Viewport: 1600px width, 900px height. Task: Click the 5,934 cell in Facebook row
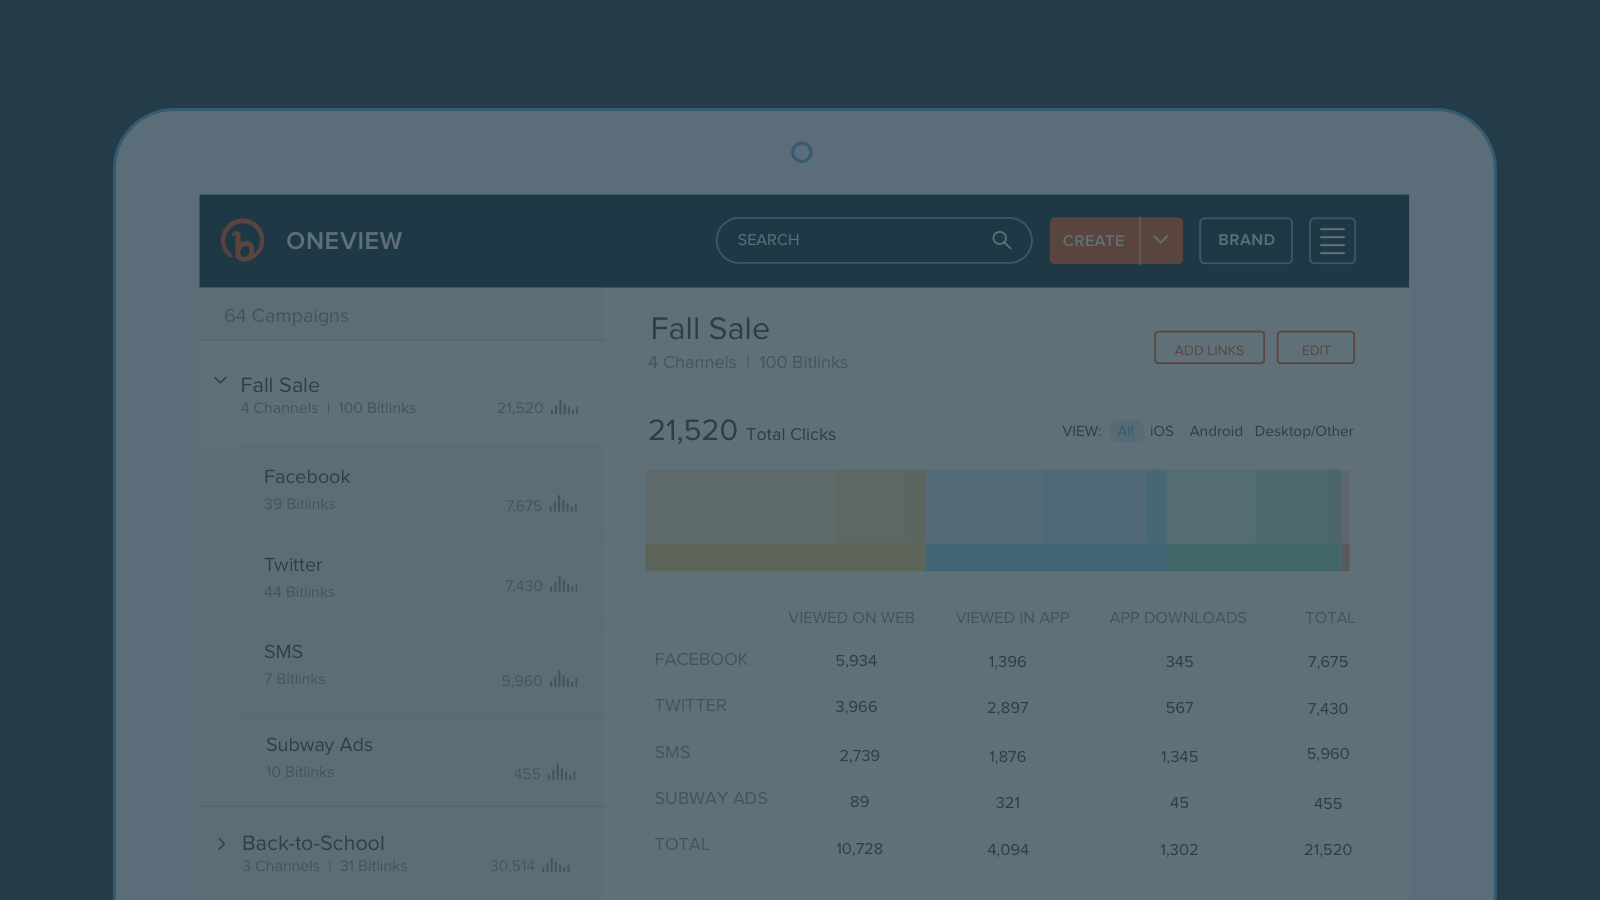(856, 661)
